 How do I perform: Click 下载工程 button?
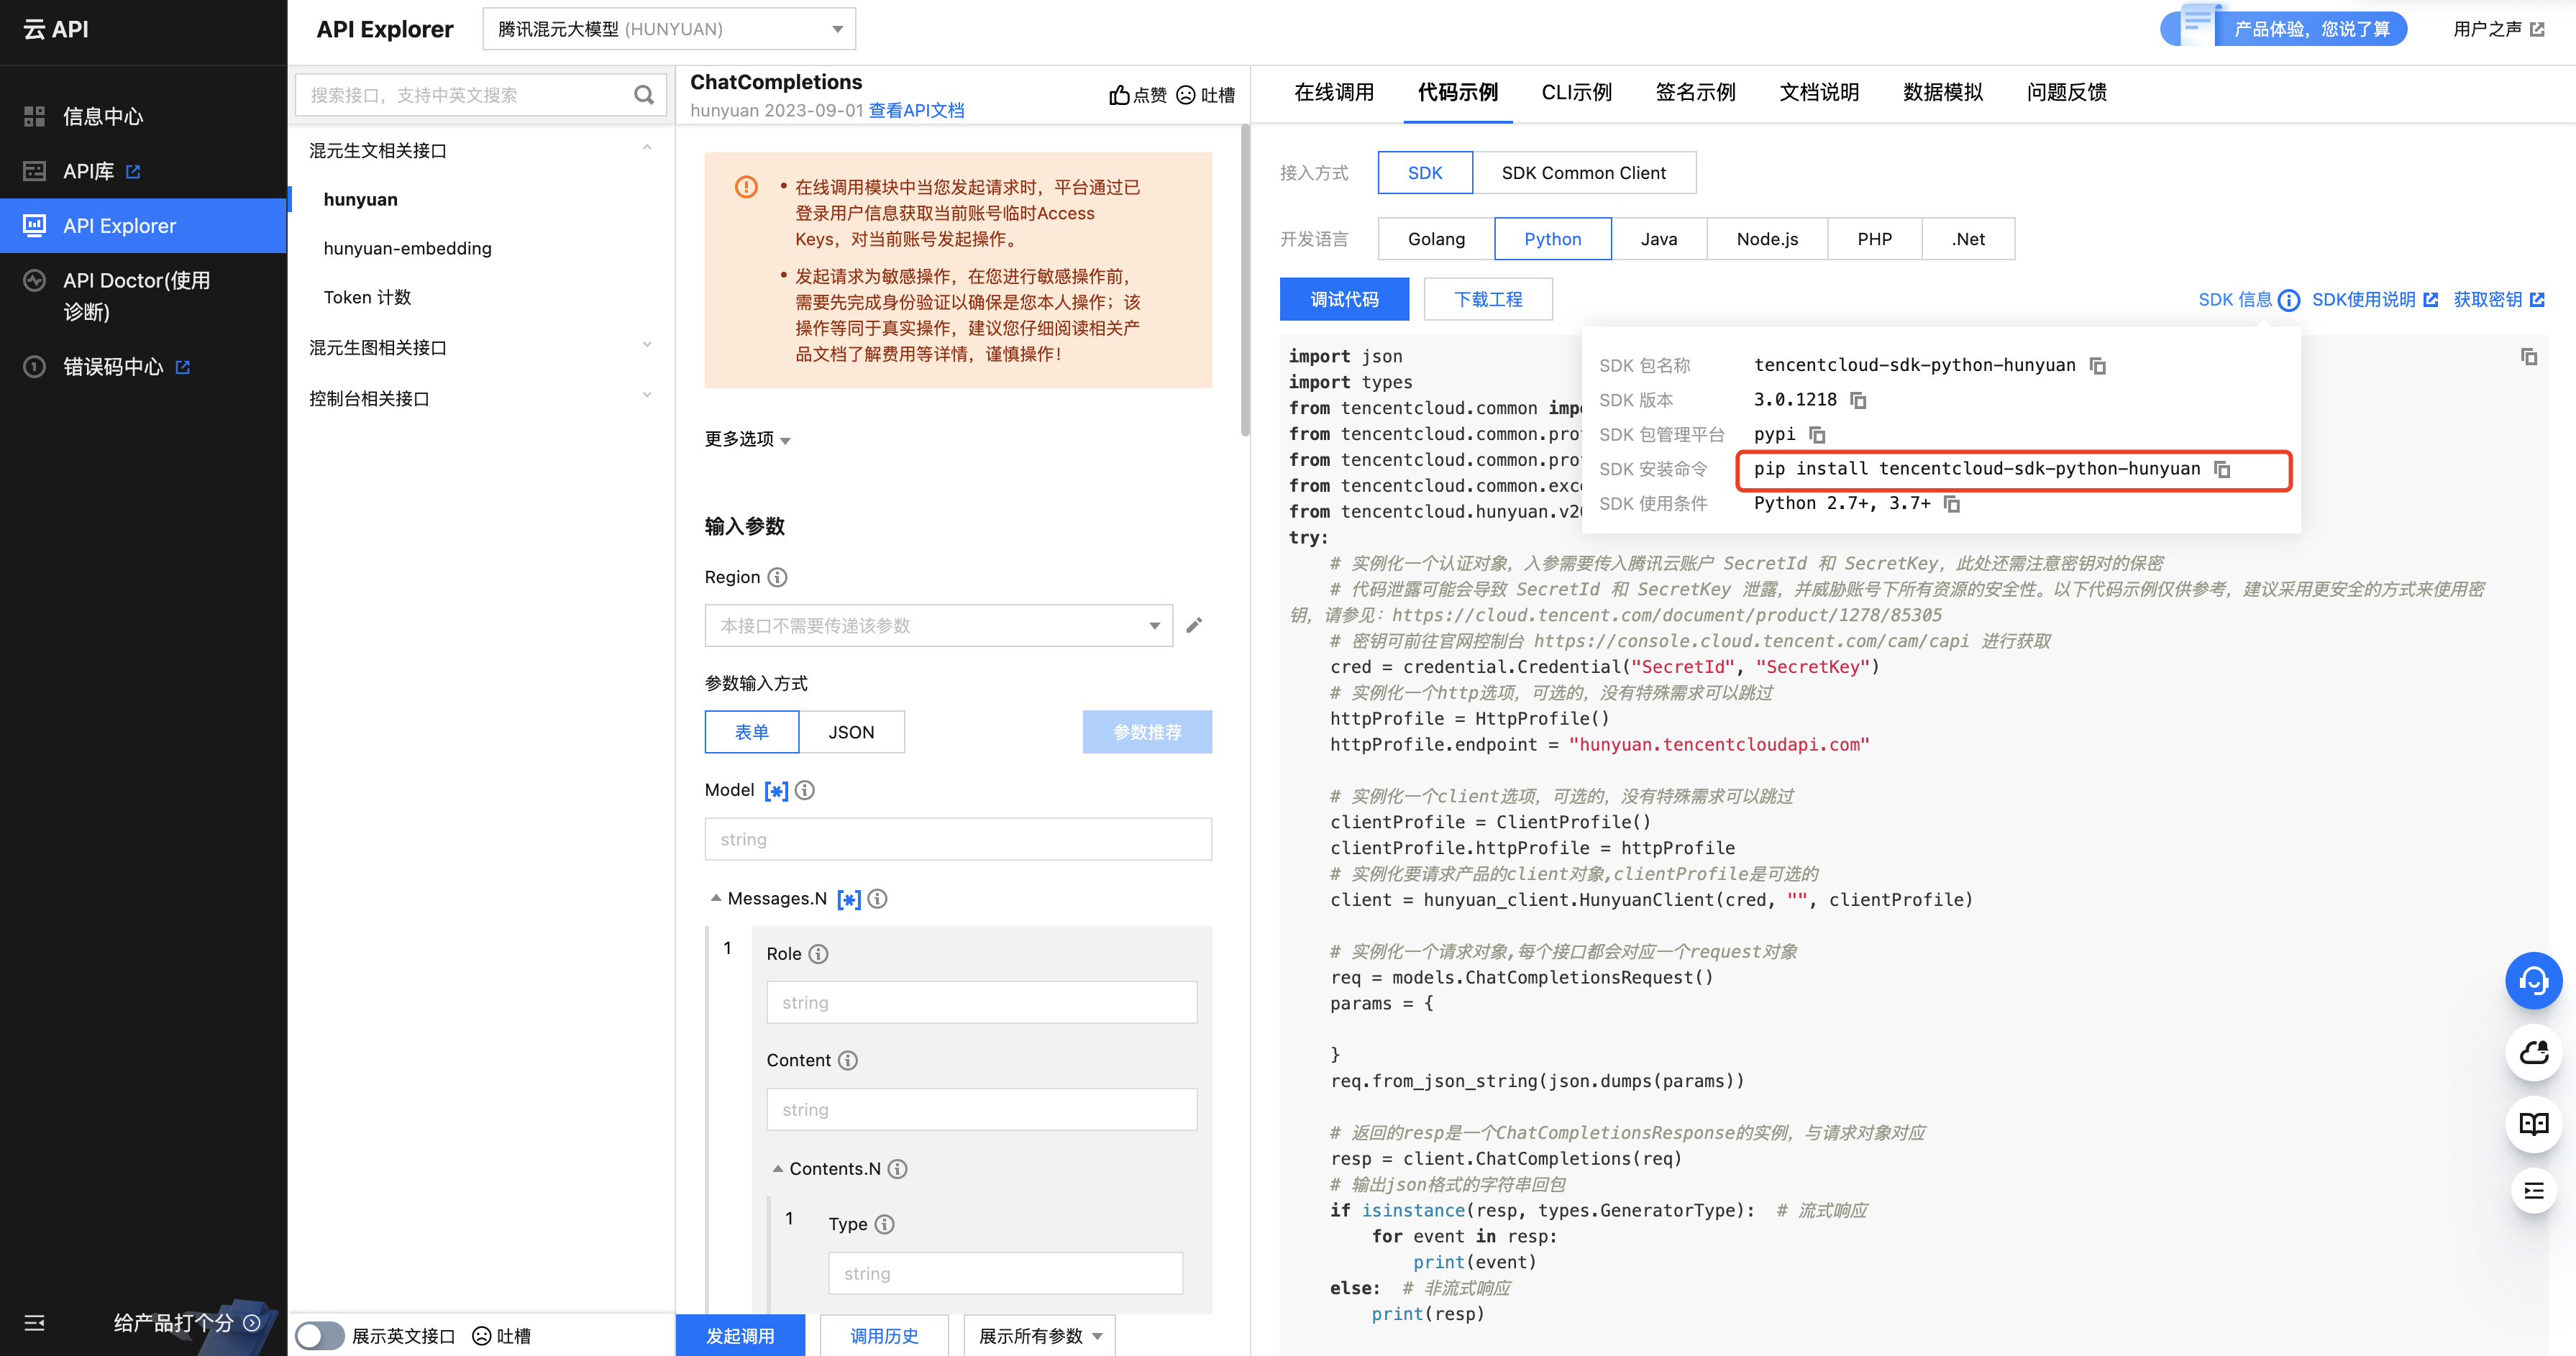point(1488,299)
